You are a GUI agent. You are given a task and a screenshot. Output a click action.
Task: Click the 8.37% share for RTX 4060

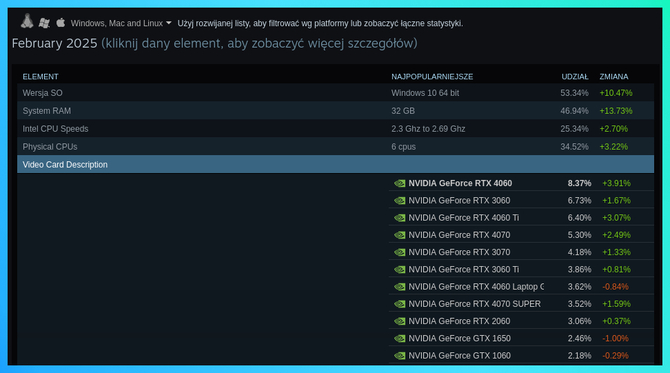[579, 183]
